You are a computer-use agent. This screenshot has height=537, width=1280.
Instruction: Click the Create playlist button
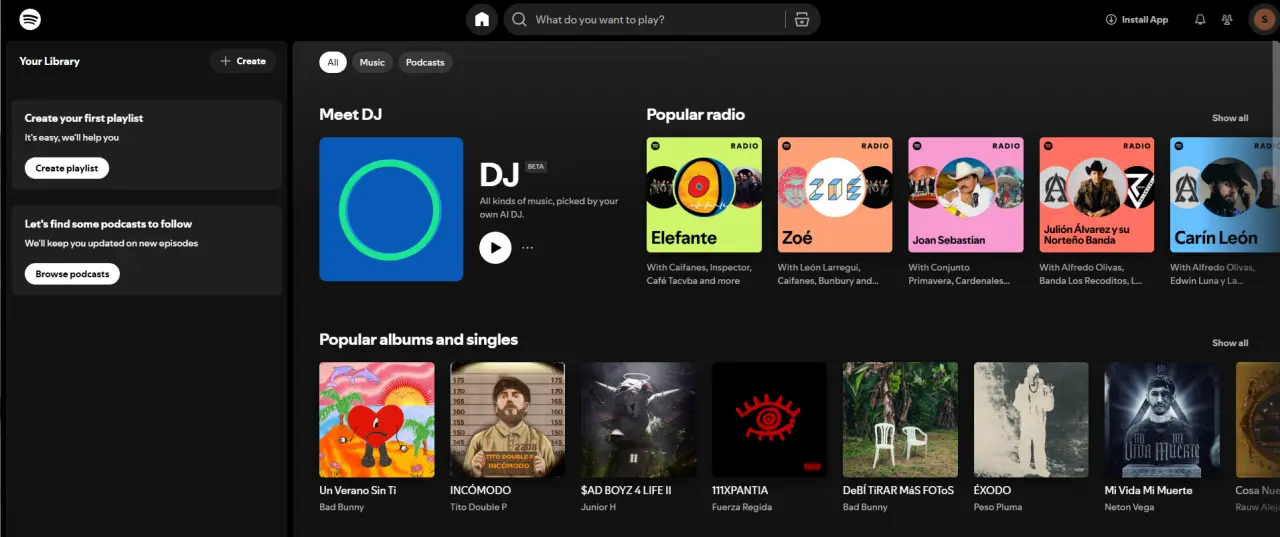click(x=67, y=168)
